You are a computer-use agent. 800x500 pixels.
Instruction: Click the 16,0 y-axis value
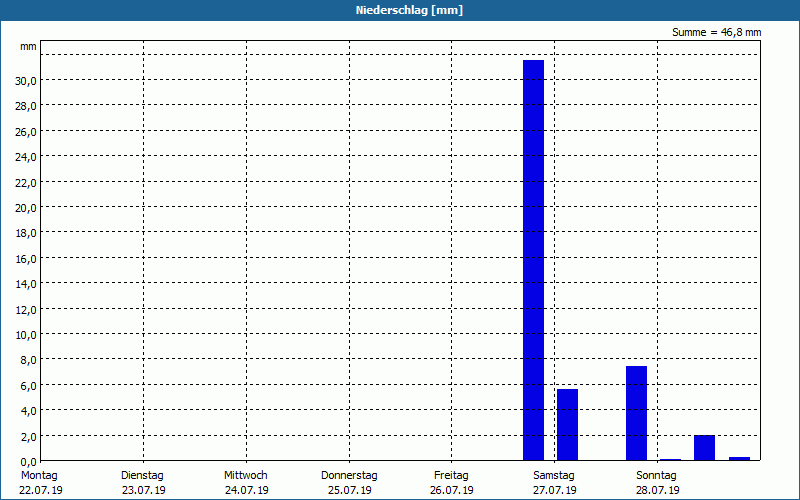coord(26,259)
